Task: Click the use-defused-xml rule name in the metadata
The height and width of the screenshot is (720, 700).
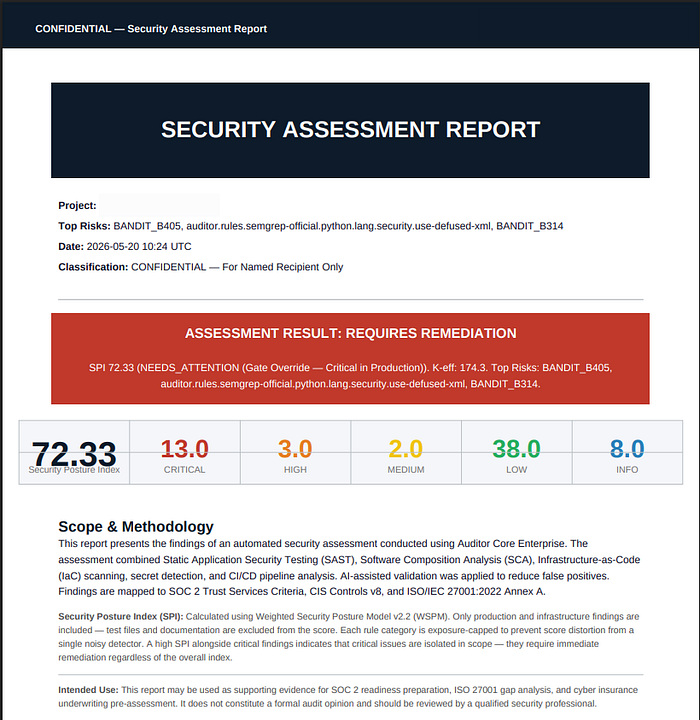Action: pos(339,226)
